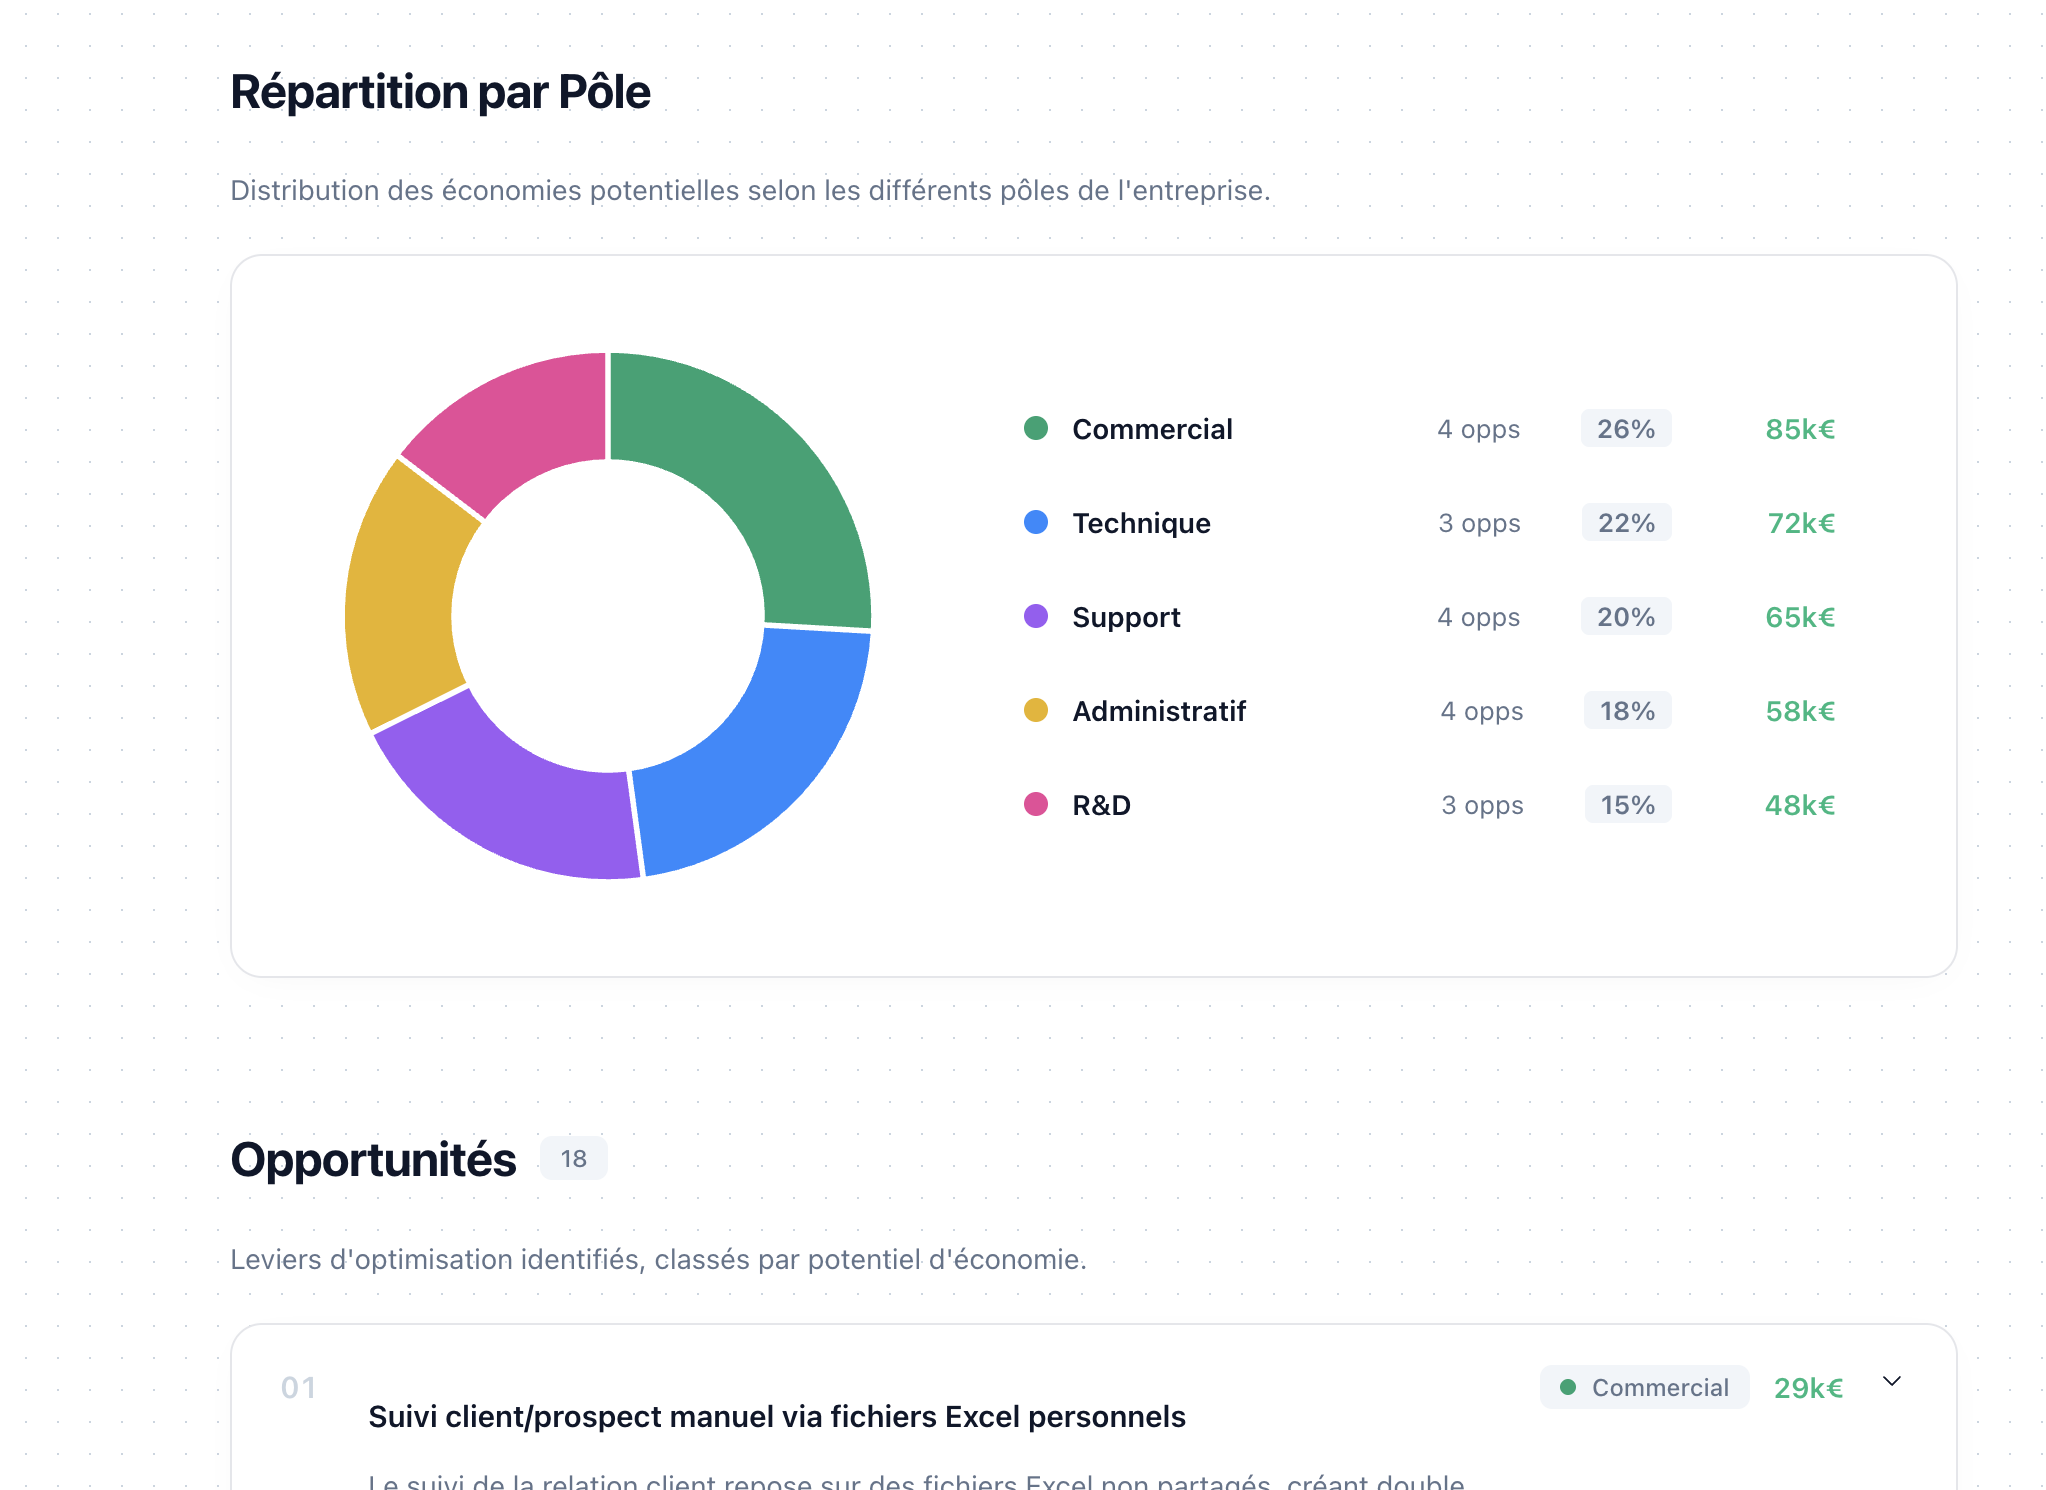Click the 29k€ amount on opportunity 01
2046x1490 pixels.
pos(1808,1387)
